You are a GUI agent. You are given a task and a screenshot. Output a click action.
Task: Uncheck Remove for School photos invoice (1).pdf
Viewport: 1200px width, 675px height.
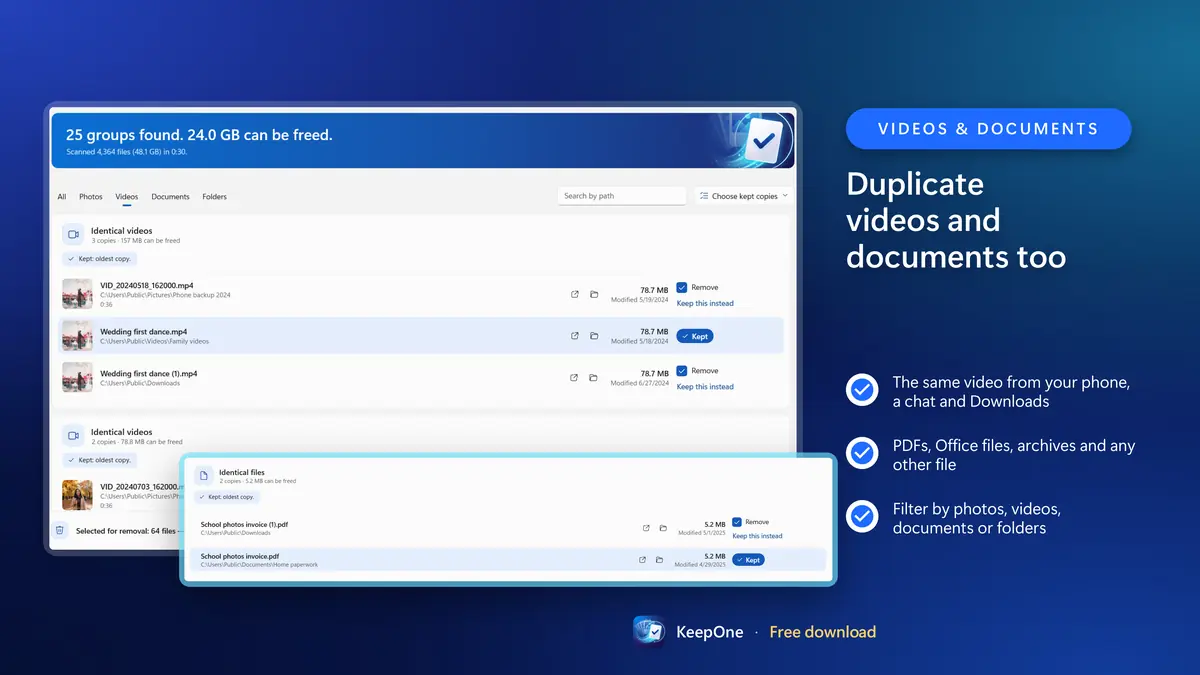[737, 522]
